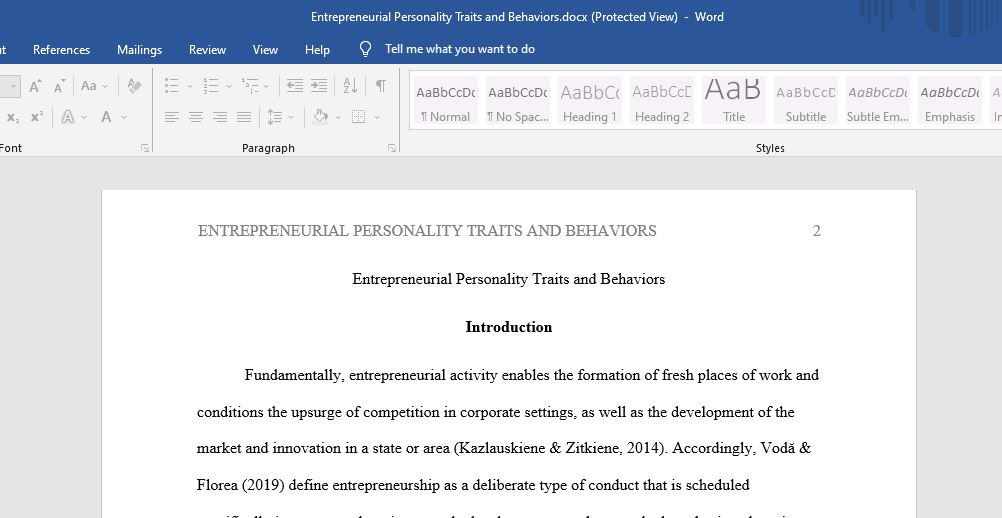Viewport: 1002px width, 518px height.
Task: Click the Font Color A icon
Action: pyautogui.click(x=106, y=117)
